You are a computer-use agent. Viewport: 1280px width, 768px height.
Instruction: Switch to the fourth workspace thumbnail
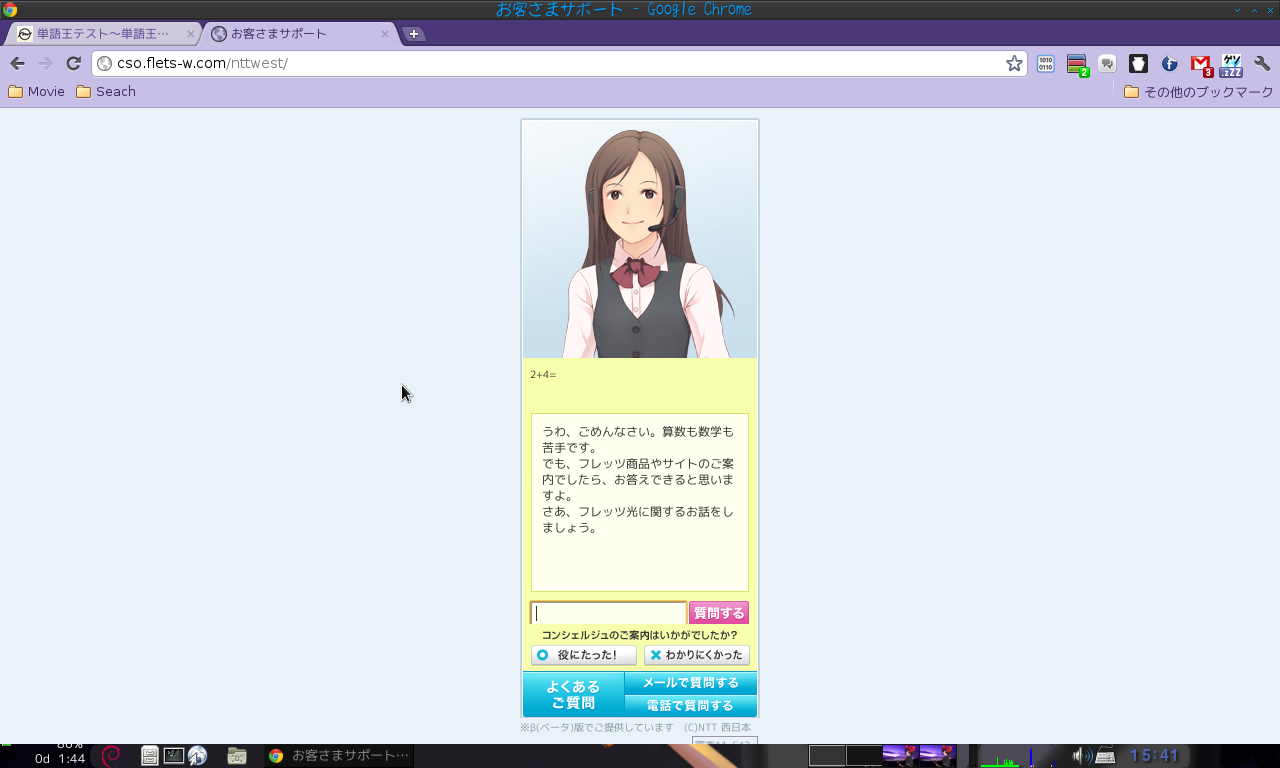pyautogui.click(x=938, y=756)
